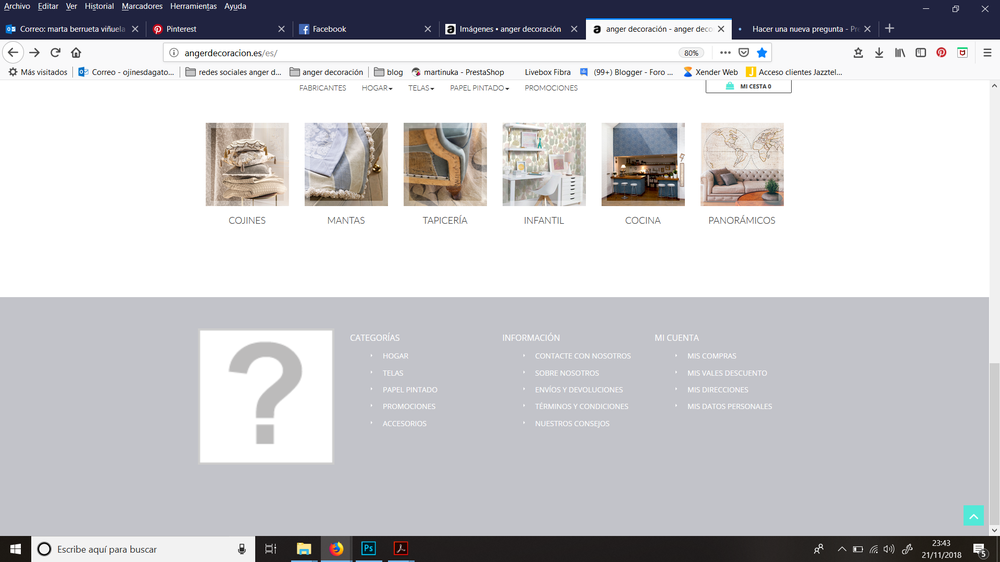Save page to Pocket
The image size is (1000, 562).
coord(744,53)
